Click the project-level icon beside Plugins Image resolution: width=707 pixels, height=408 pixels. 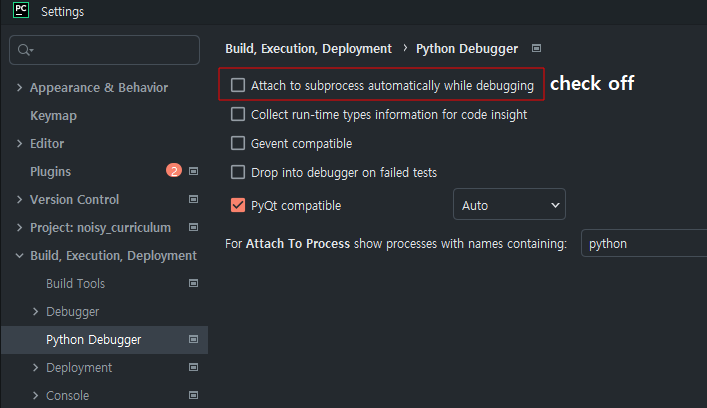pyautogui.click(x=194, y=172)
